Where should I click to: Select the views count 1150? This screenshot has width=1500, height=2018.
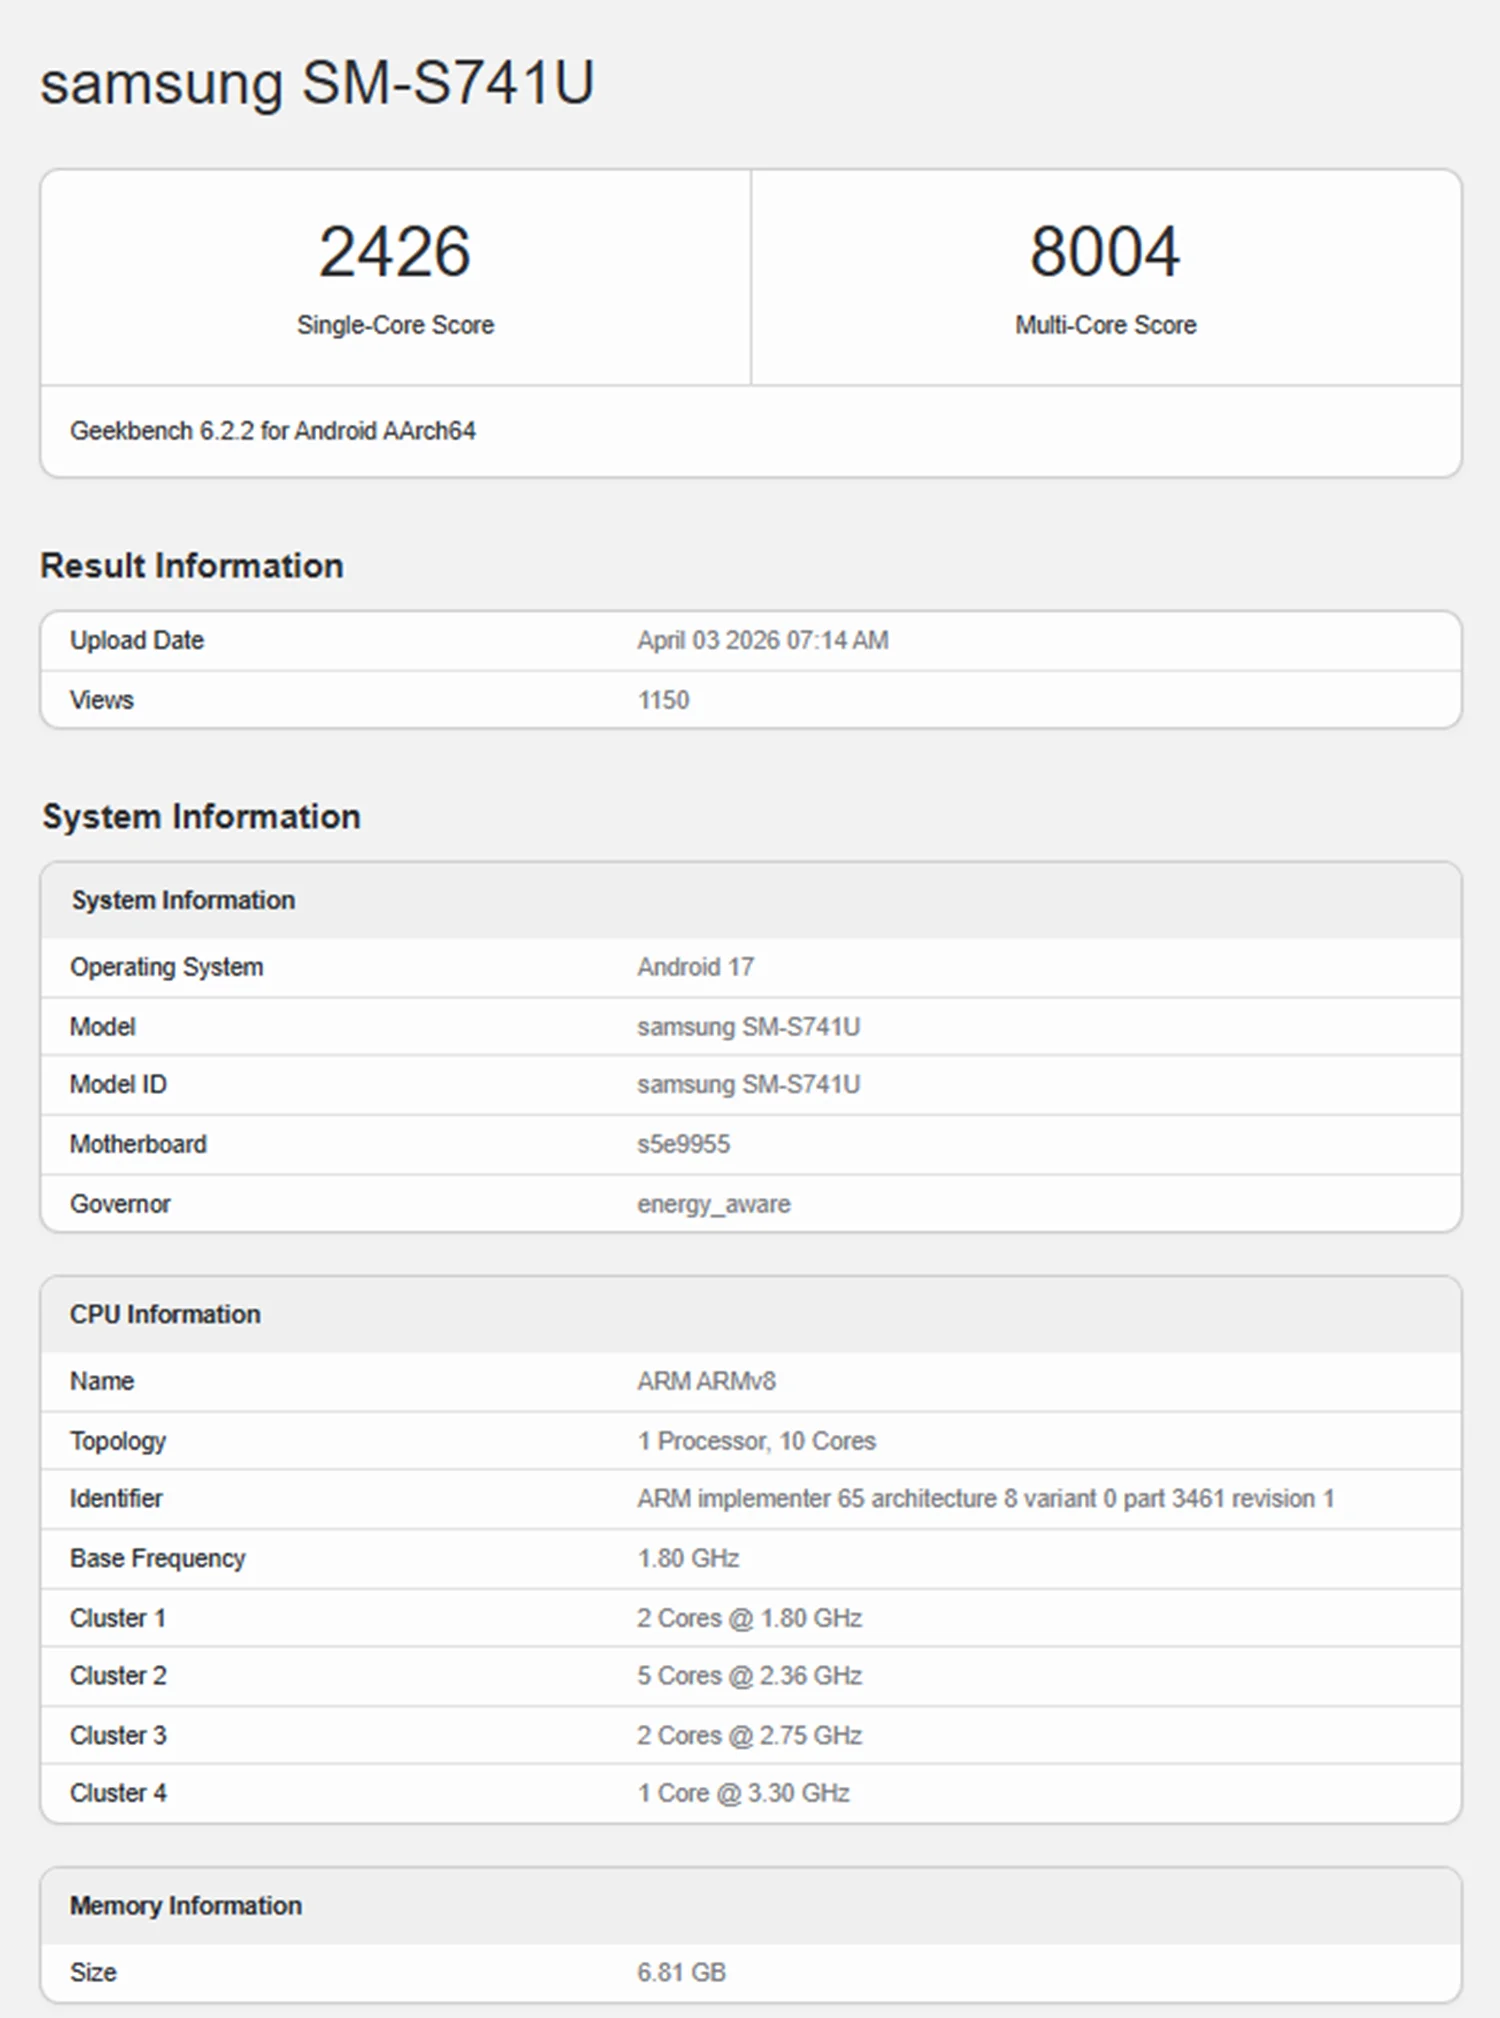[664, 700]
